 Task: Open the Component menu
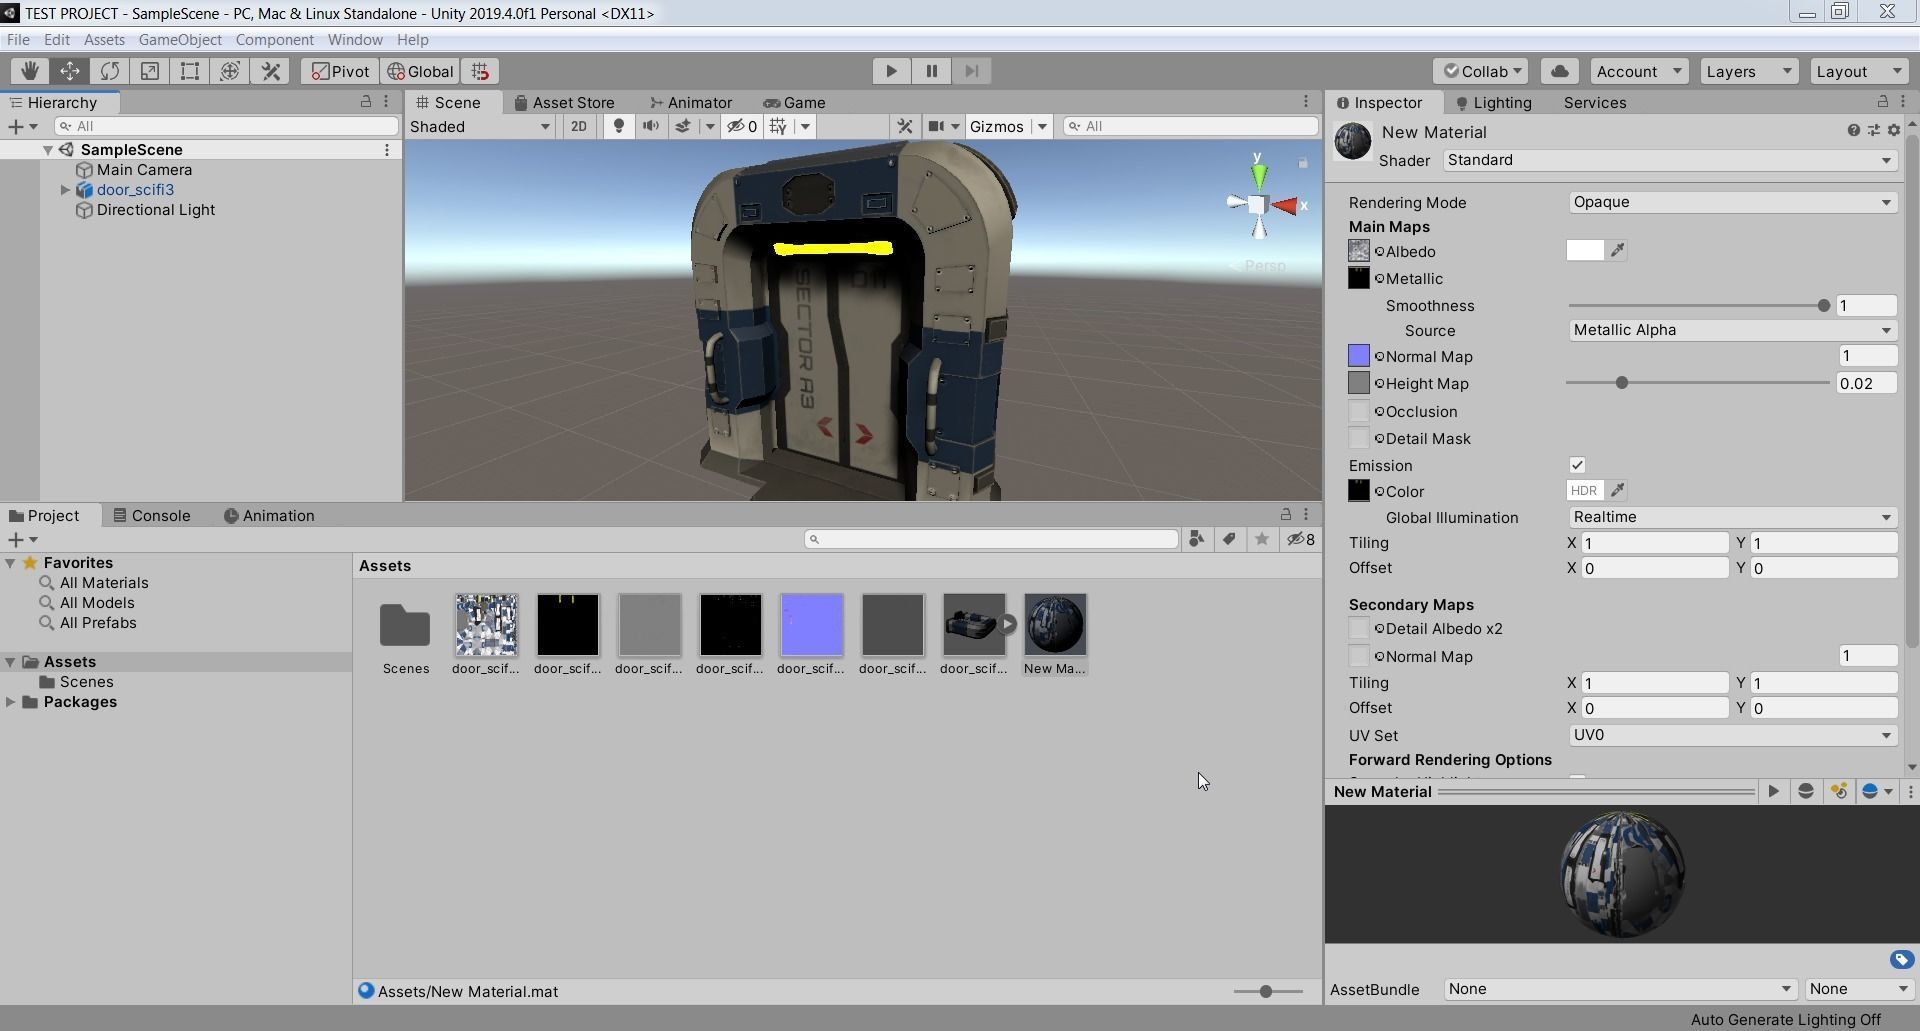(x=274, y=40)
